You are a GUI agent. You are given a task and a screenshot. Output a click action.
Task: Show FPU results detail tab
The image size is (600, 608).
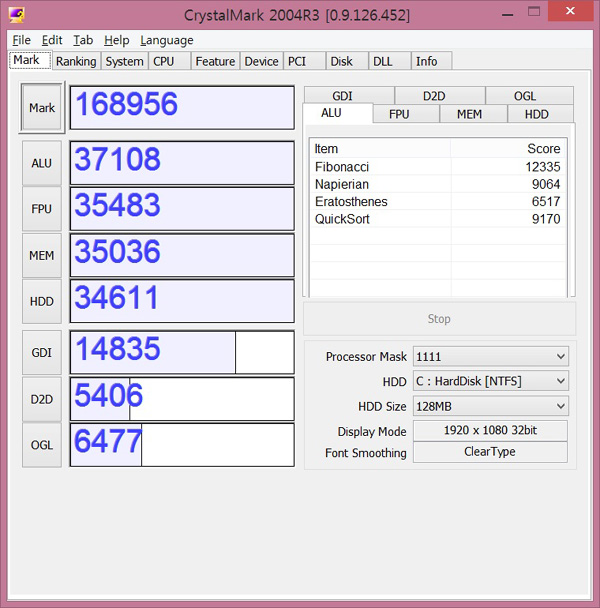tap(406, 114)
